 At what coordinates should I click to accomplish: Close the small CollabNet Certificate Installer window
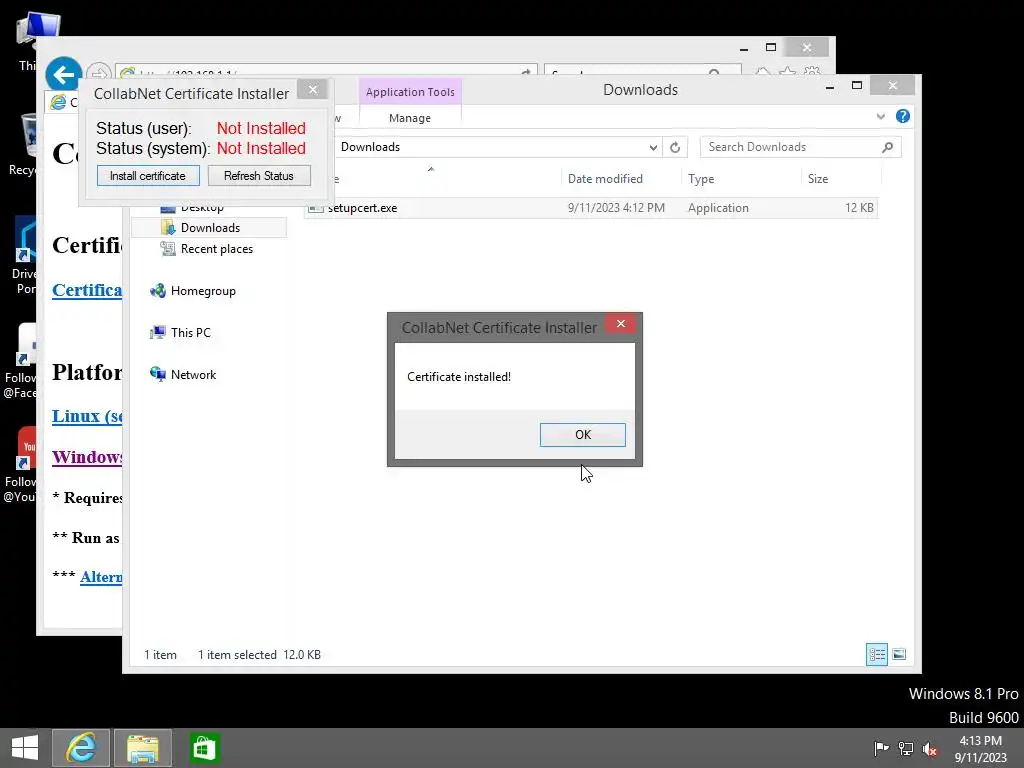pyautogui.click(x=313, y=89)
